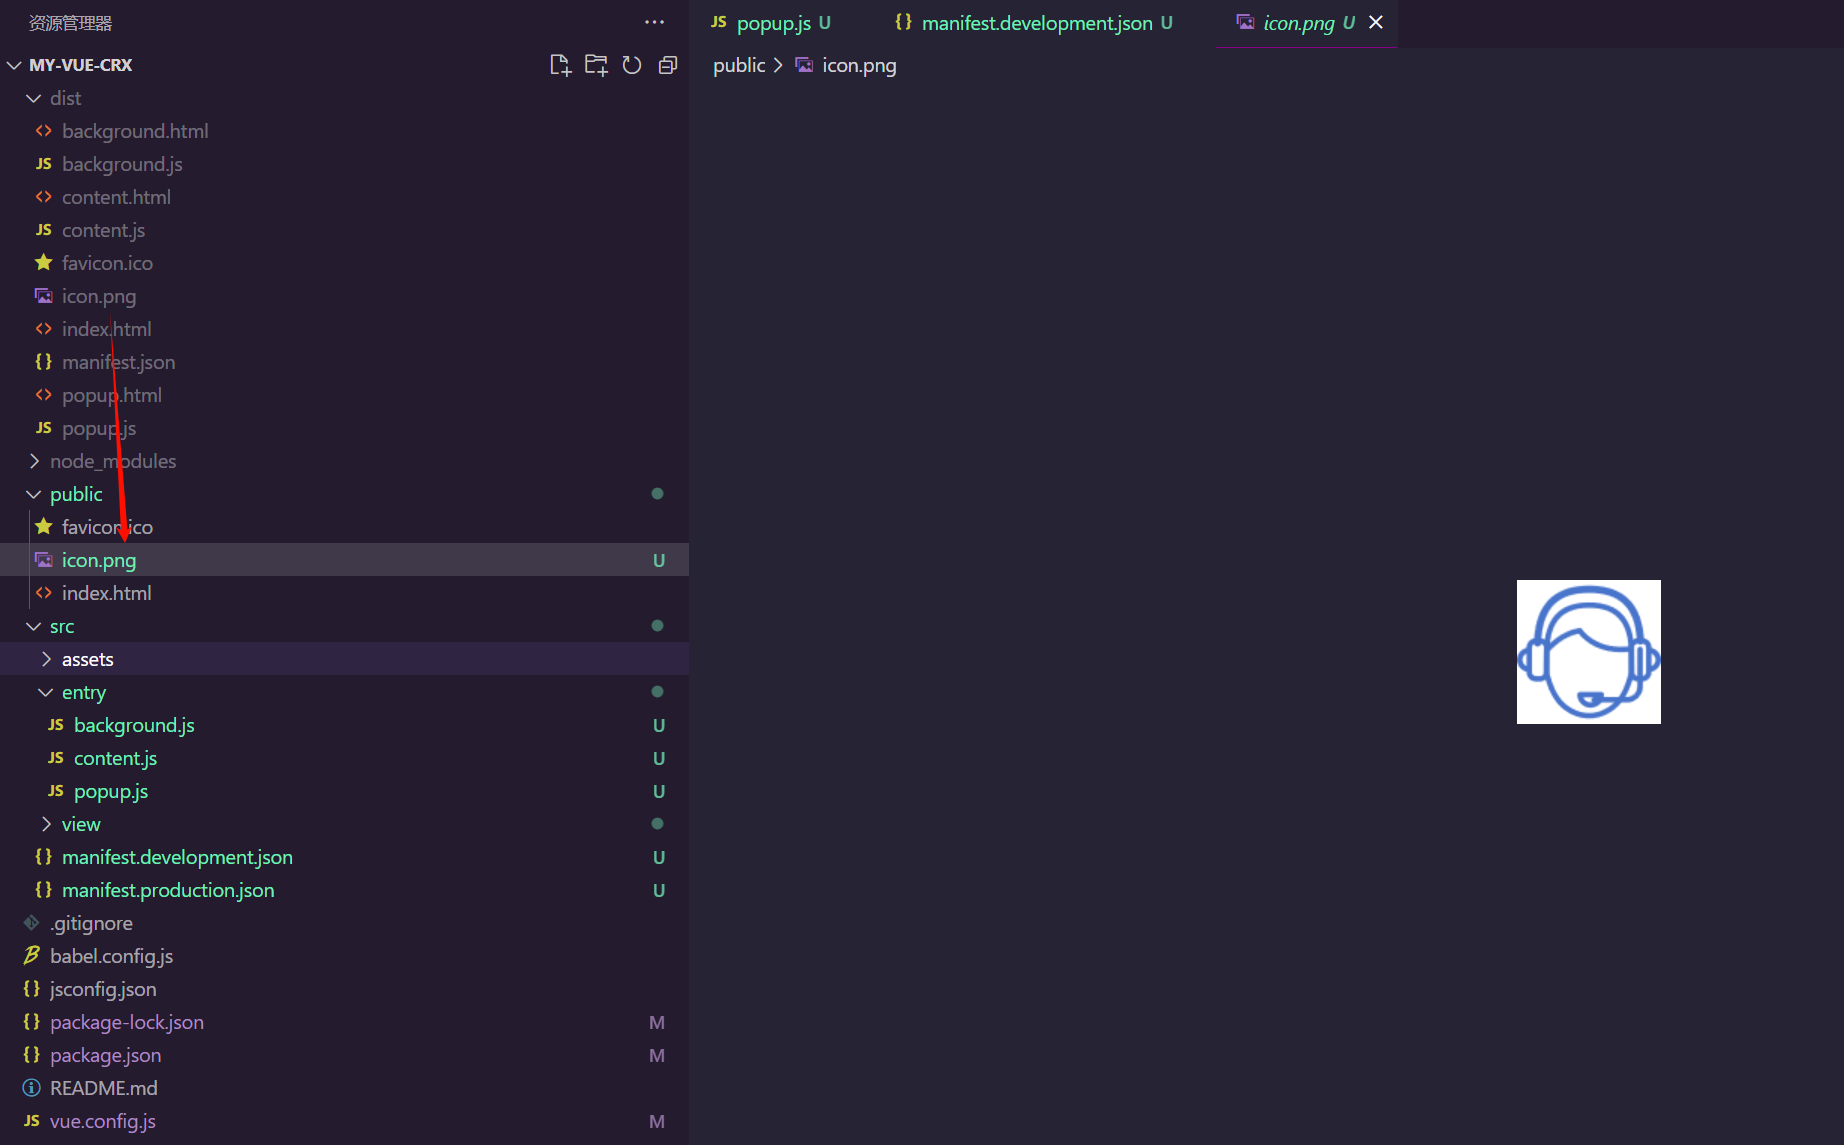This screenshot has height=1145, width=1844.
Task: Click the info icon beside README.md
Action: pos(32,1088)
